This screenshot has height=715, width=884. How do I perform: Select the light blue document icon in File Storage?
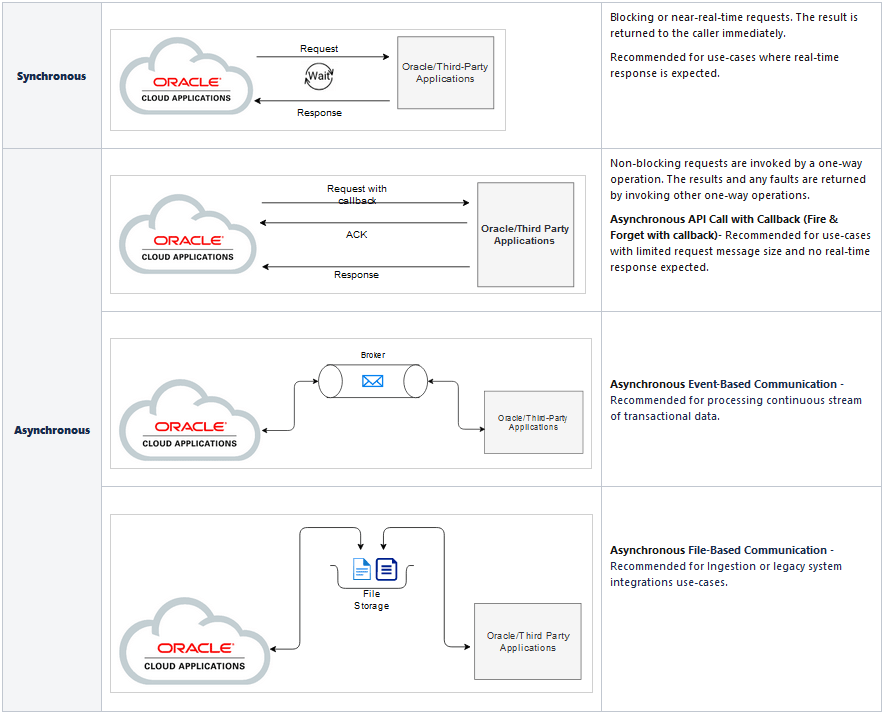pyautogui.click(x=361, y=569)
